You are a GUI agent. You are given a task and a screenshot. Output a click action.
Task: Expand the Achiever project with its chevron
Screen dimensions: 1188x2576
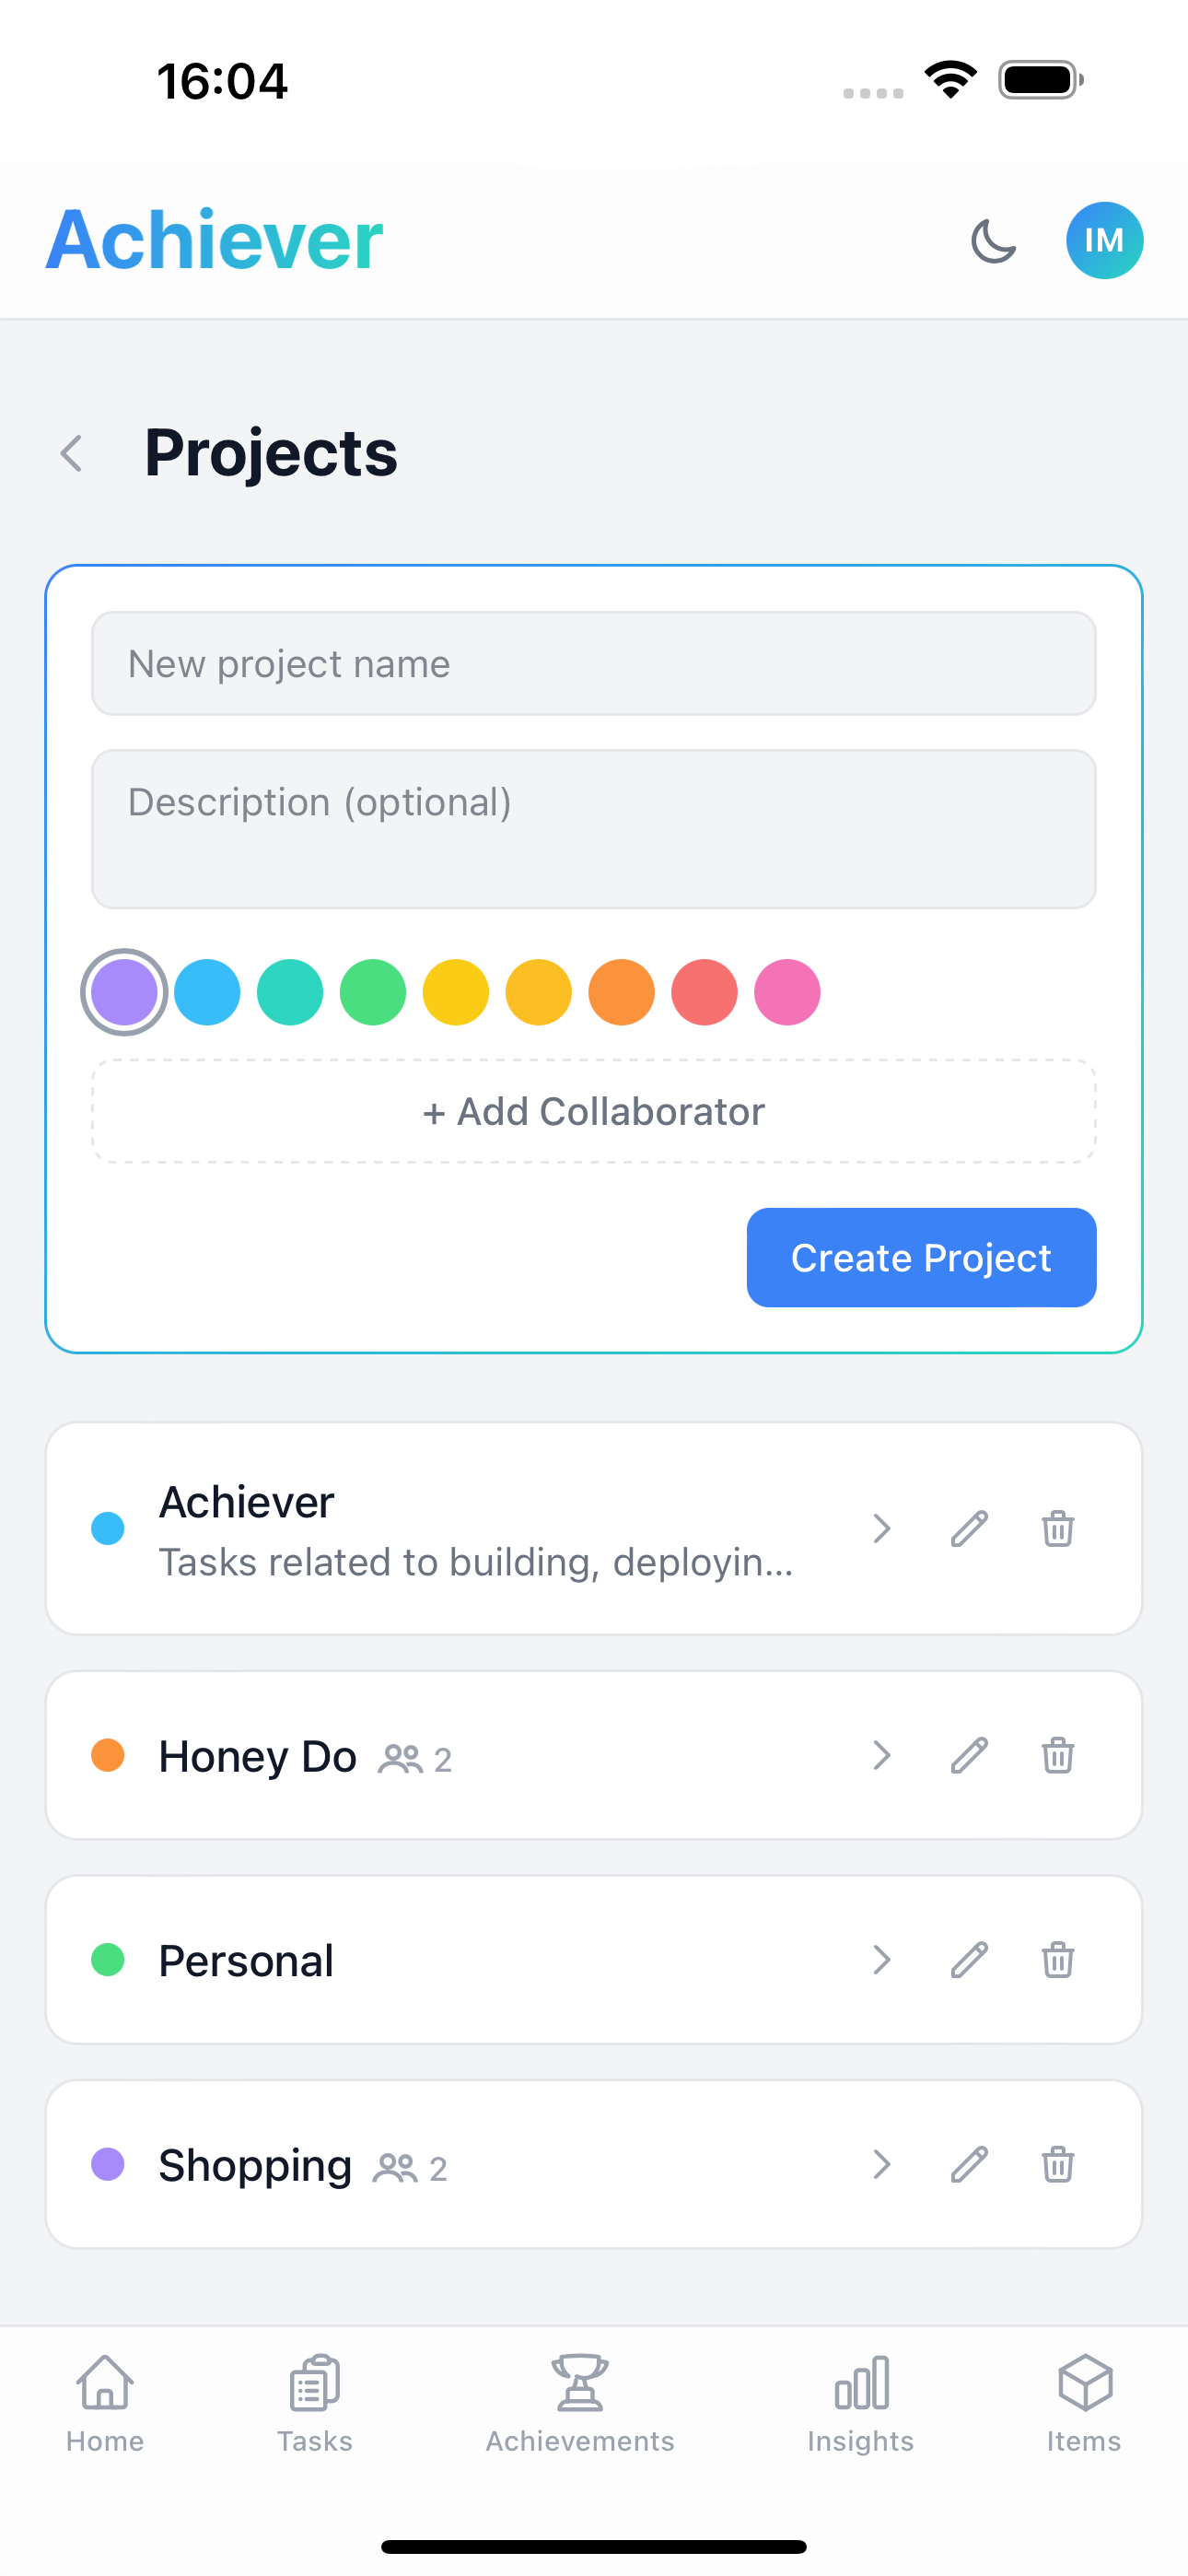(x=881, y=1528)
